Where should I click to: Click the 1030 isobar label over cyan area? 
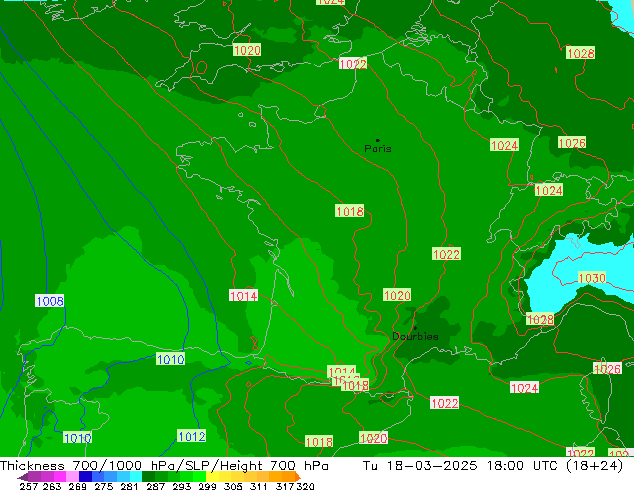click(592, 278)
